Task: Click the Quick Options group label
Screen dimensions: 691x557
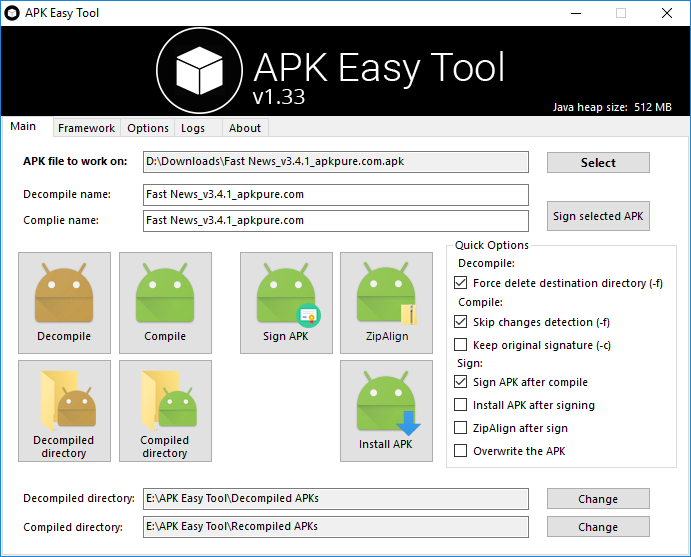Action: 491,245
